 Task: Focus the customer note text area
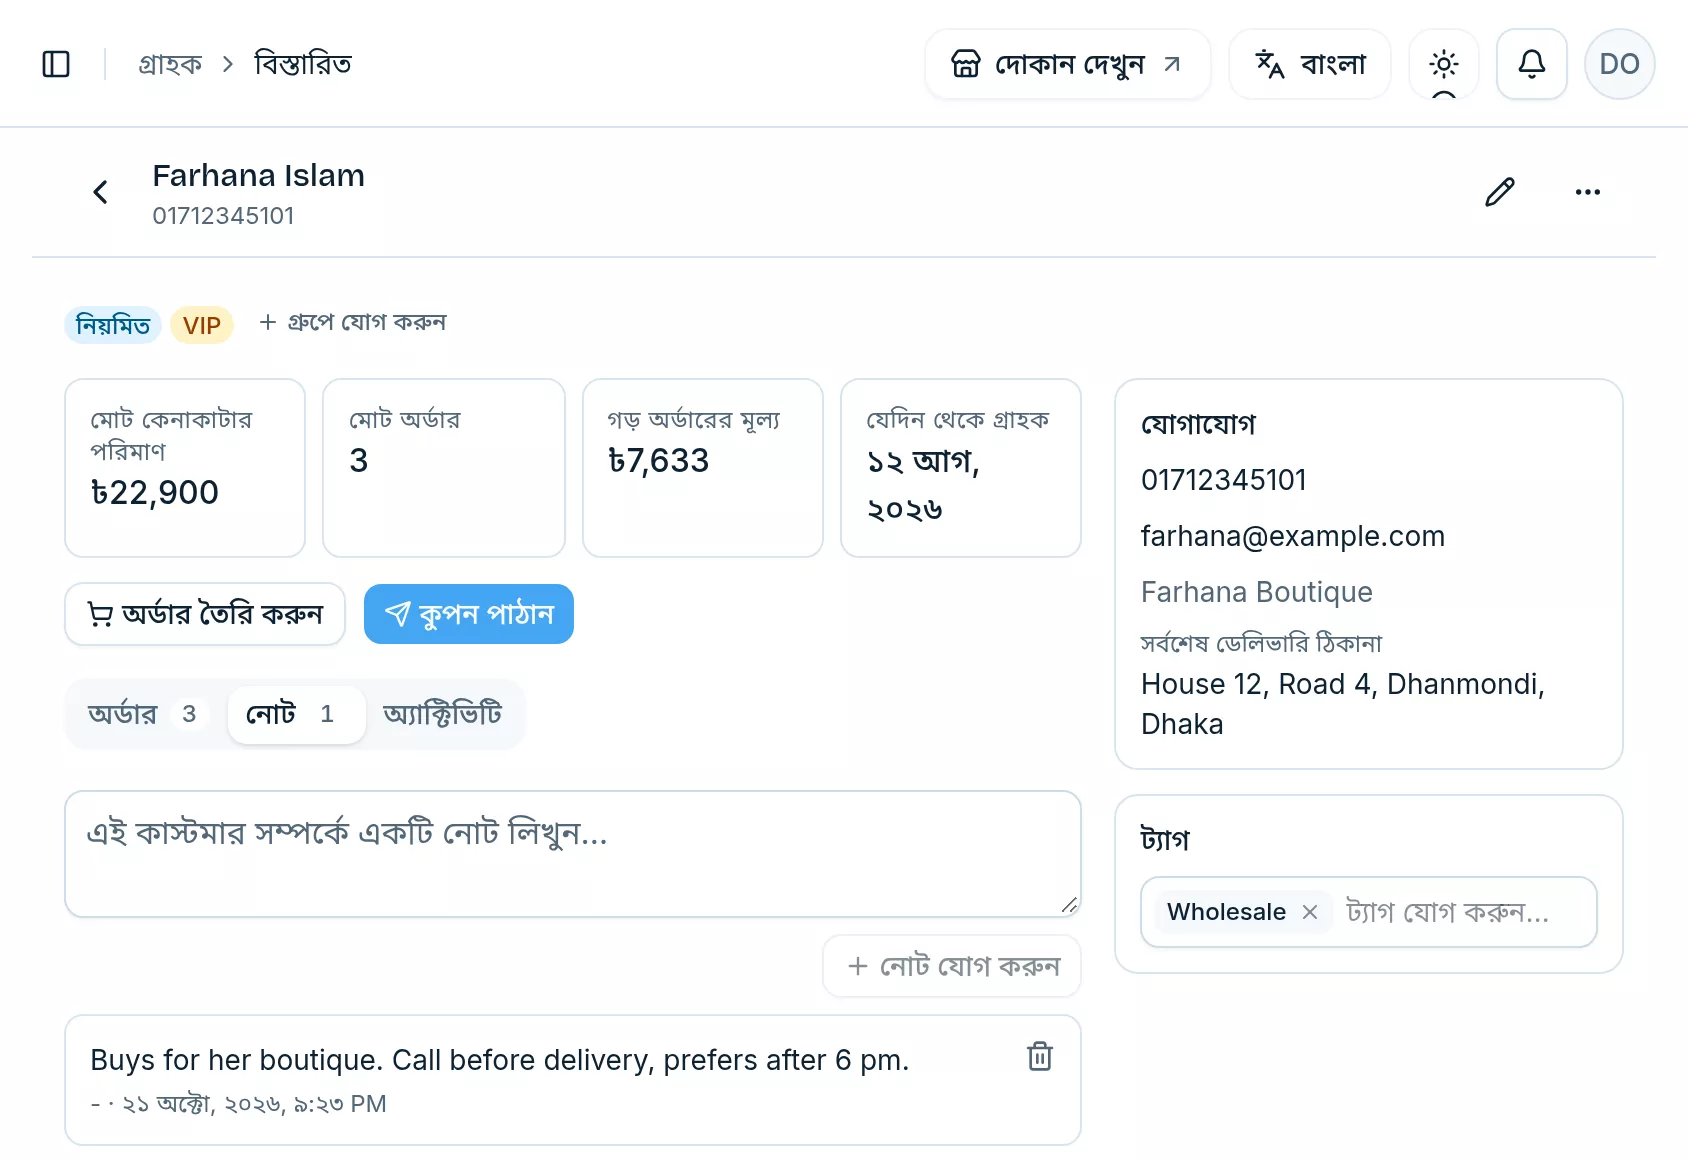[573, 854]
